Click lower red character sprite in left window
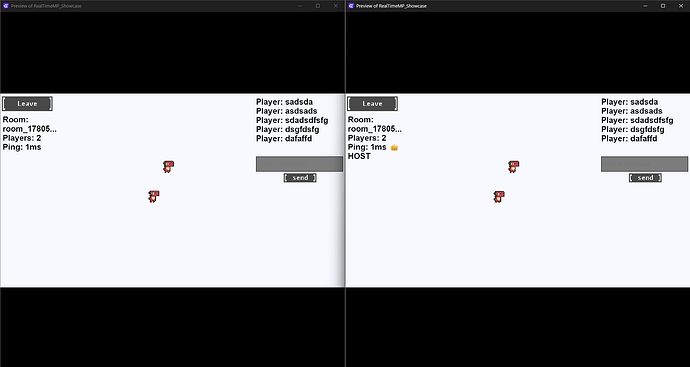The image size is (690, 367). click(154, 196)
